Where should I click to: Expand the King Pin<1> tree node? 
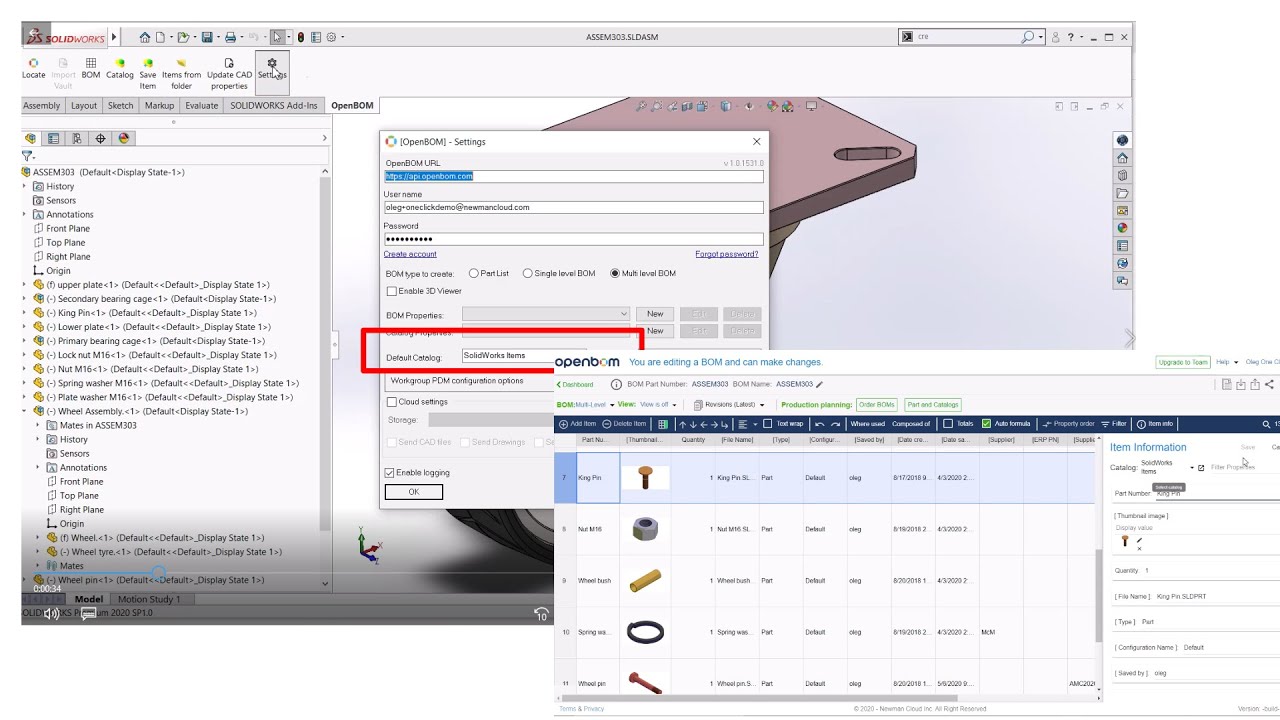point(26,313)
